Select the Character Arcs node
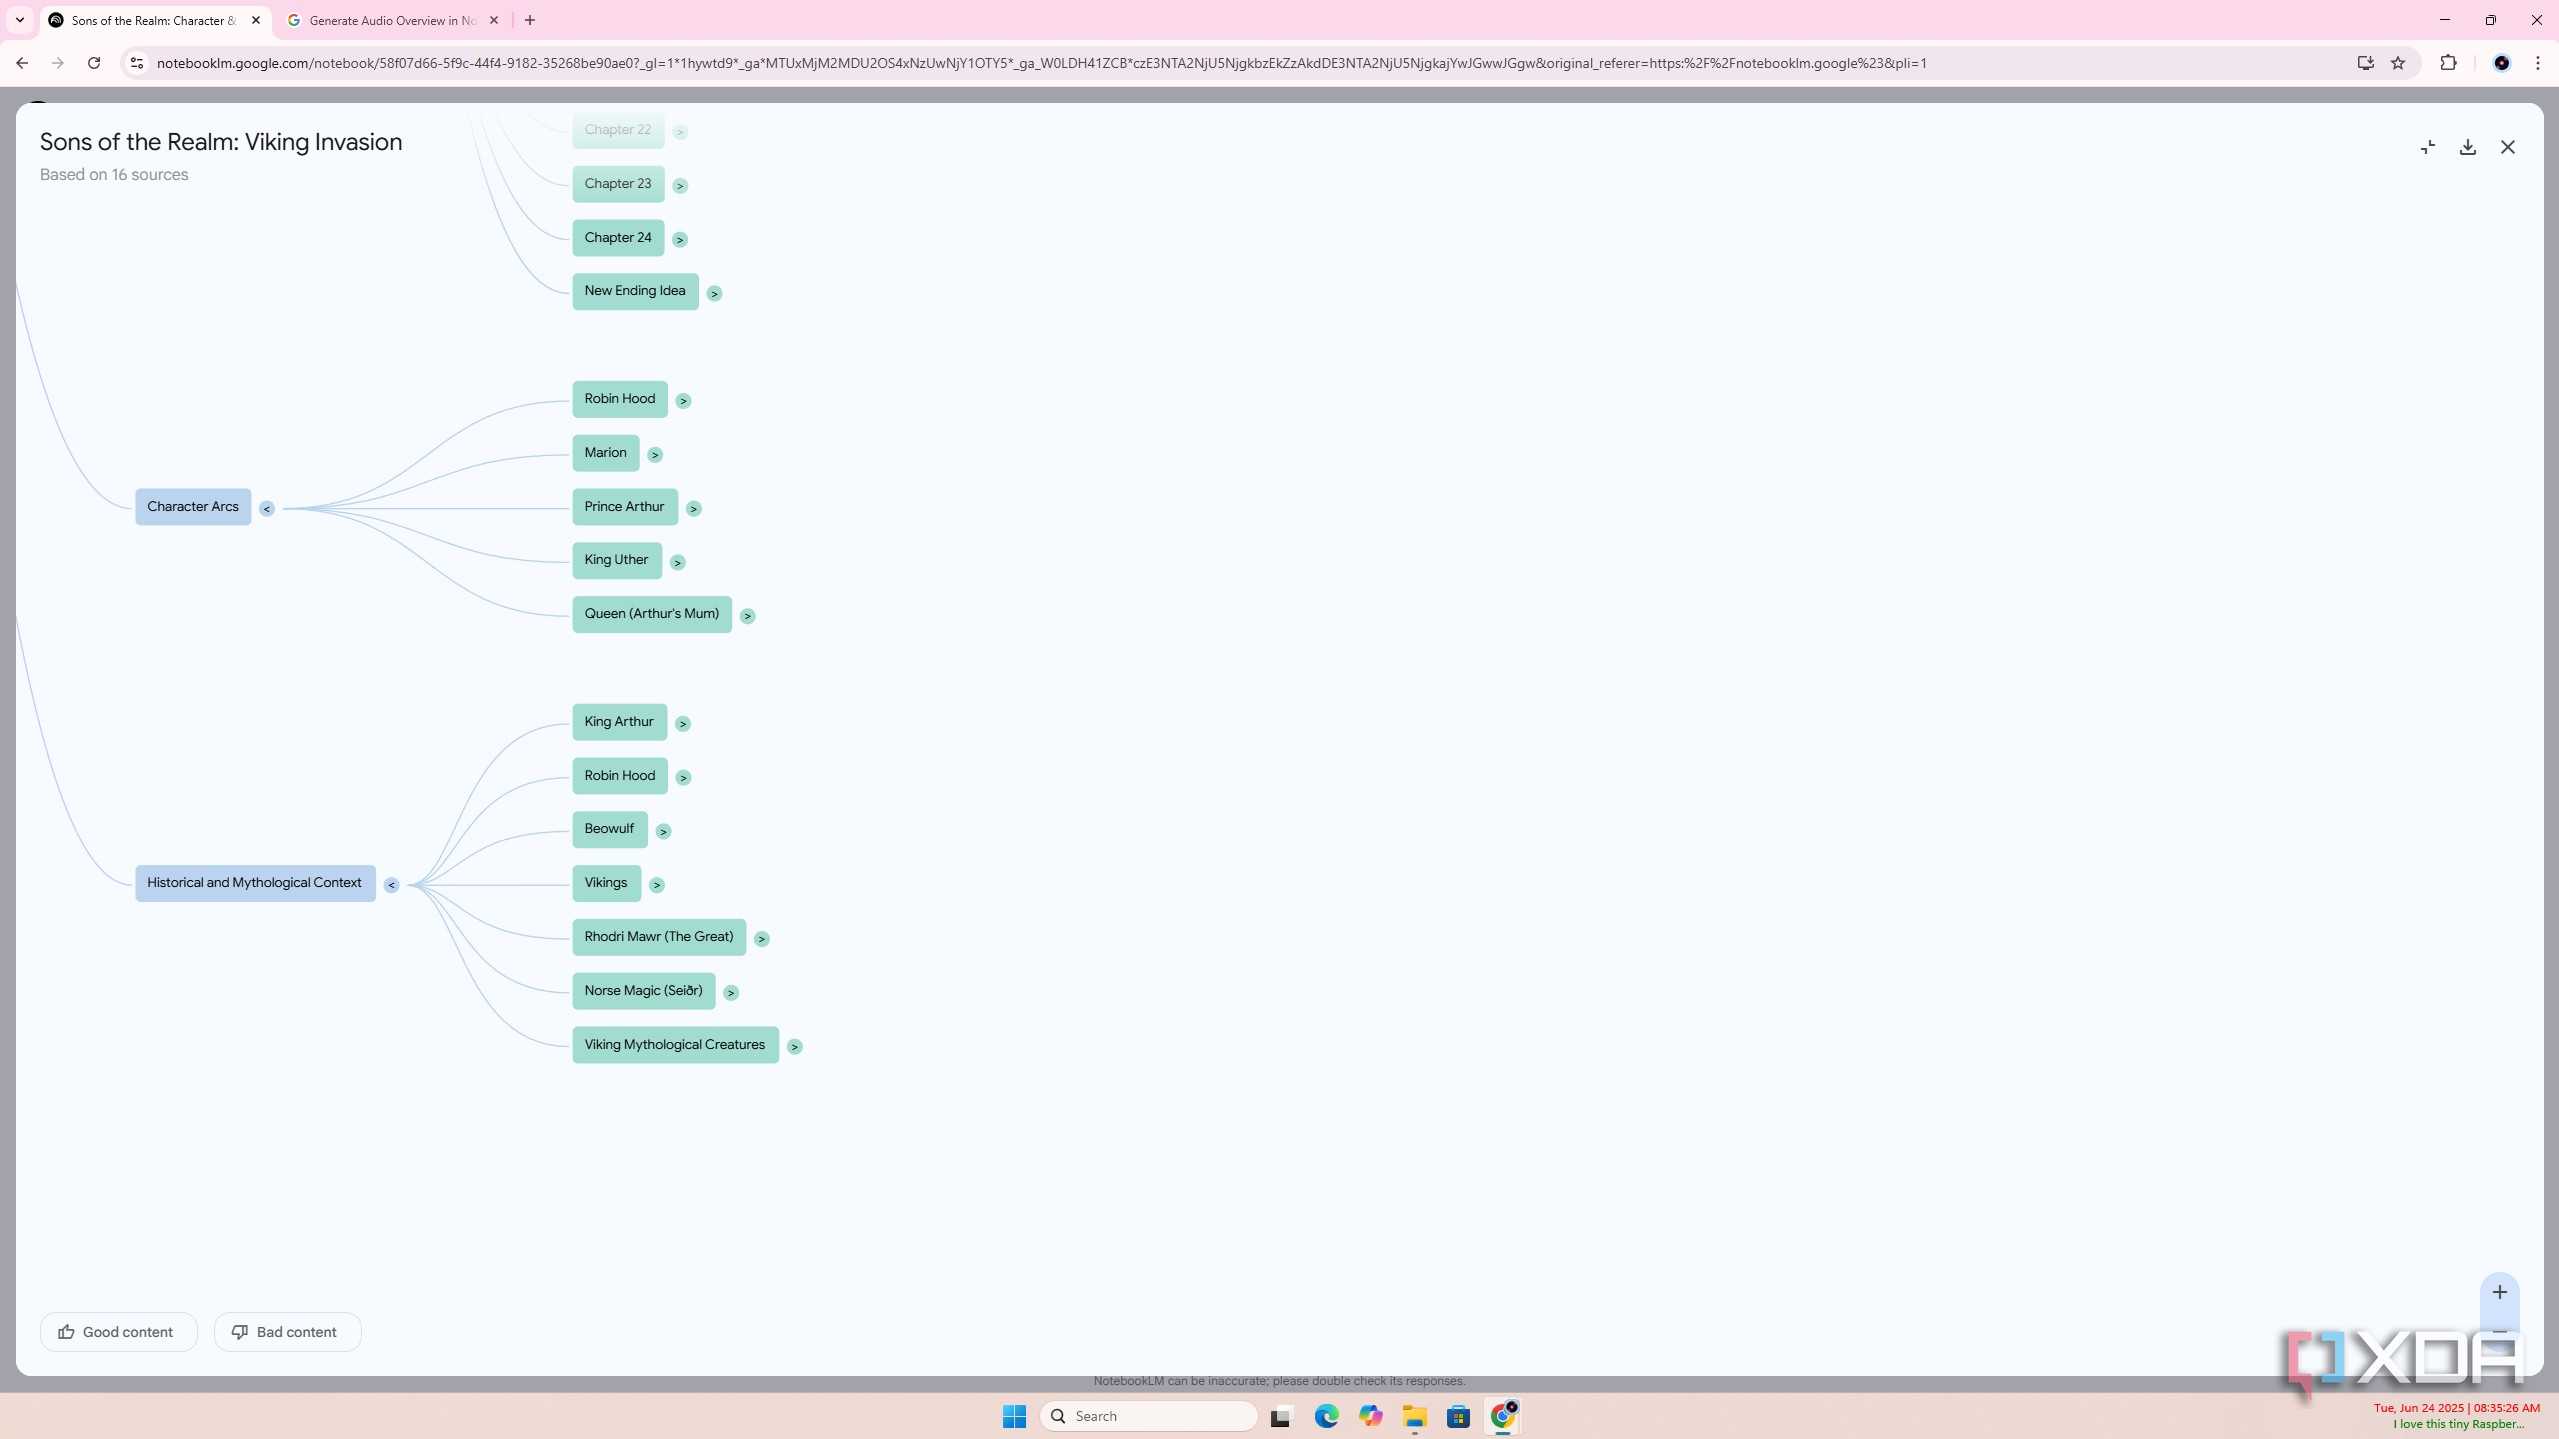2559x1439 pixels. pyautogui.click(x=193, y=507)
